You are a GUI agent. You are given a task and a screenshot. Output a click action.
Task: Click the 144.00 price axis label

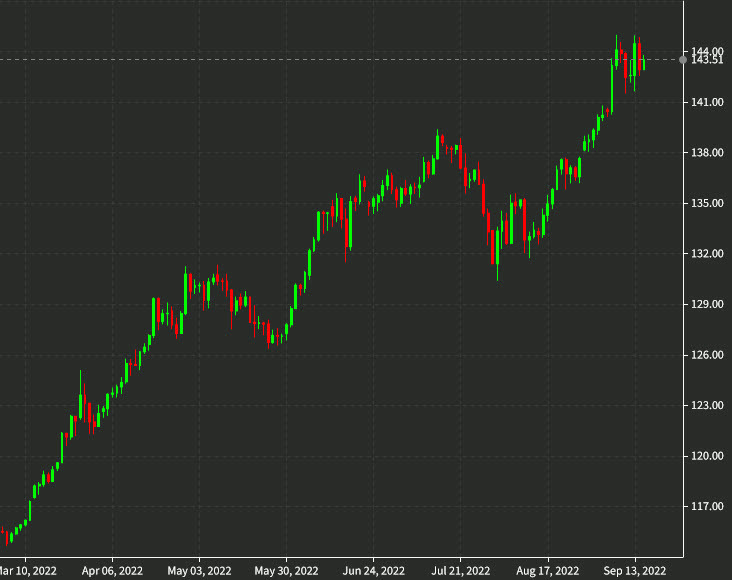[x=707, y=51]
